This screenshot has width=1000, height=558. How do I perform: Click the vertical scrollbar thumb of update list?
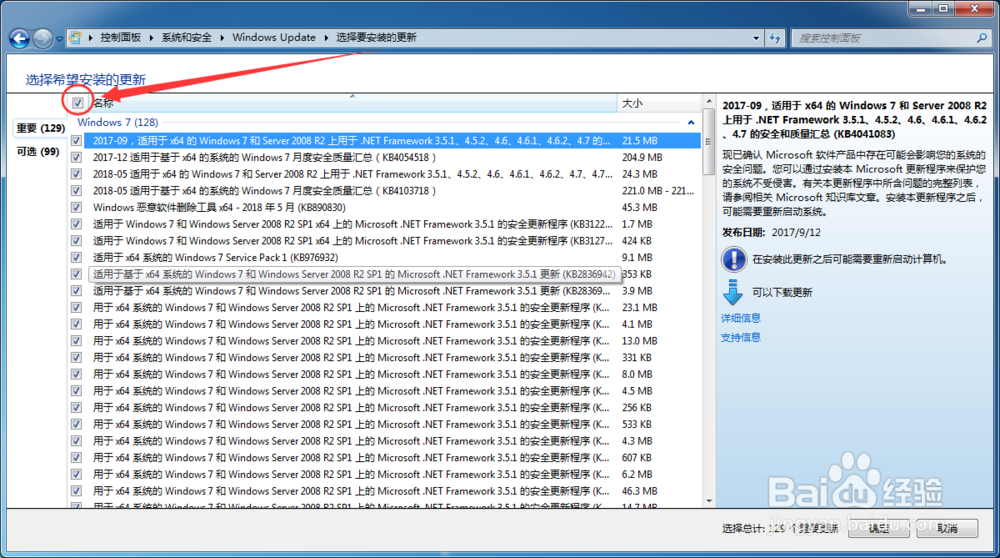pos(709,142)
